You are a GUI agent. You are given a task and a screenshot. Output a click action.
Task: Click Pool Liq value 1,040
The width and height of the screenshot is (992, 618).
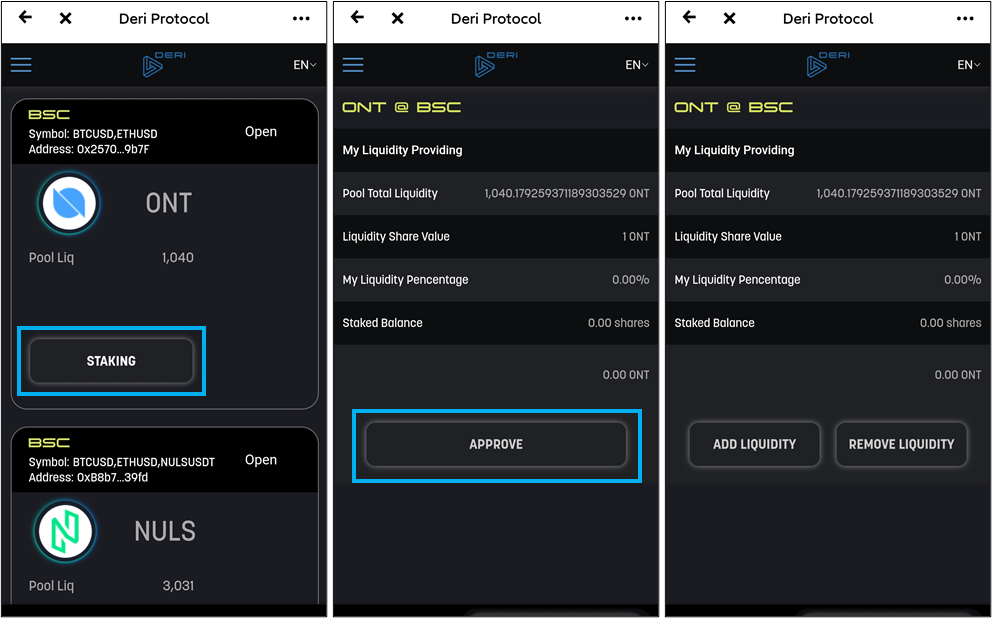(178, 257)
